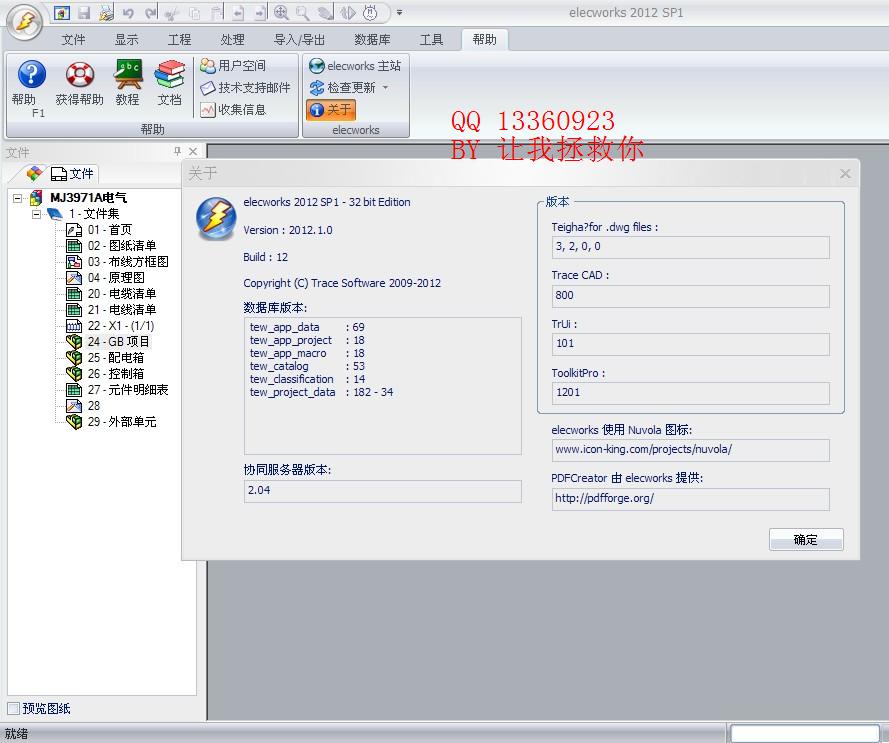Click 技术支持邮件 envelope item
The height and width of the screenshot is (743, 889).
click(245, 87)
